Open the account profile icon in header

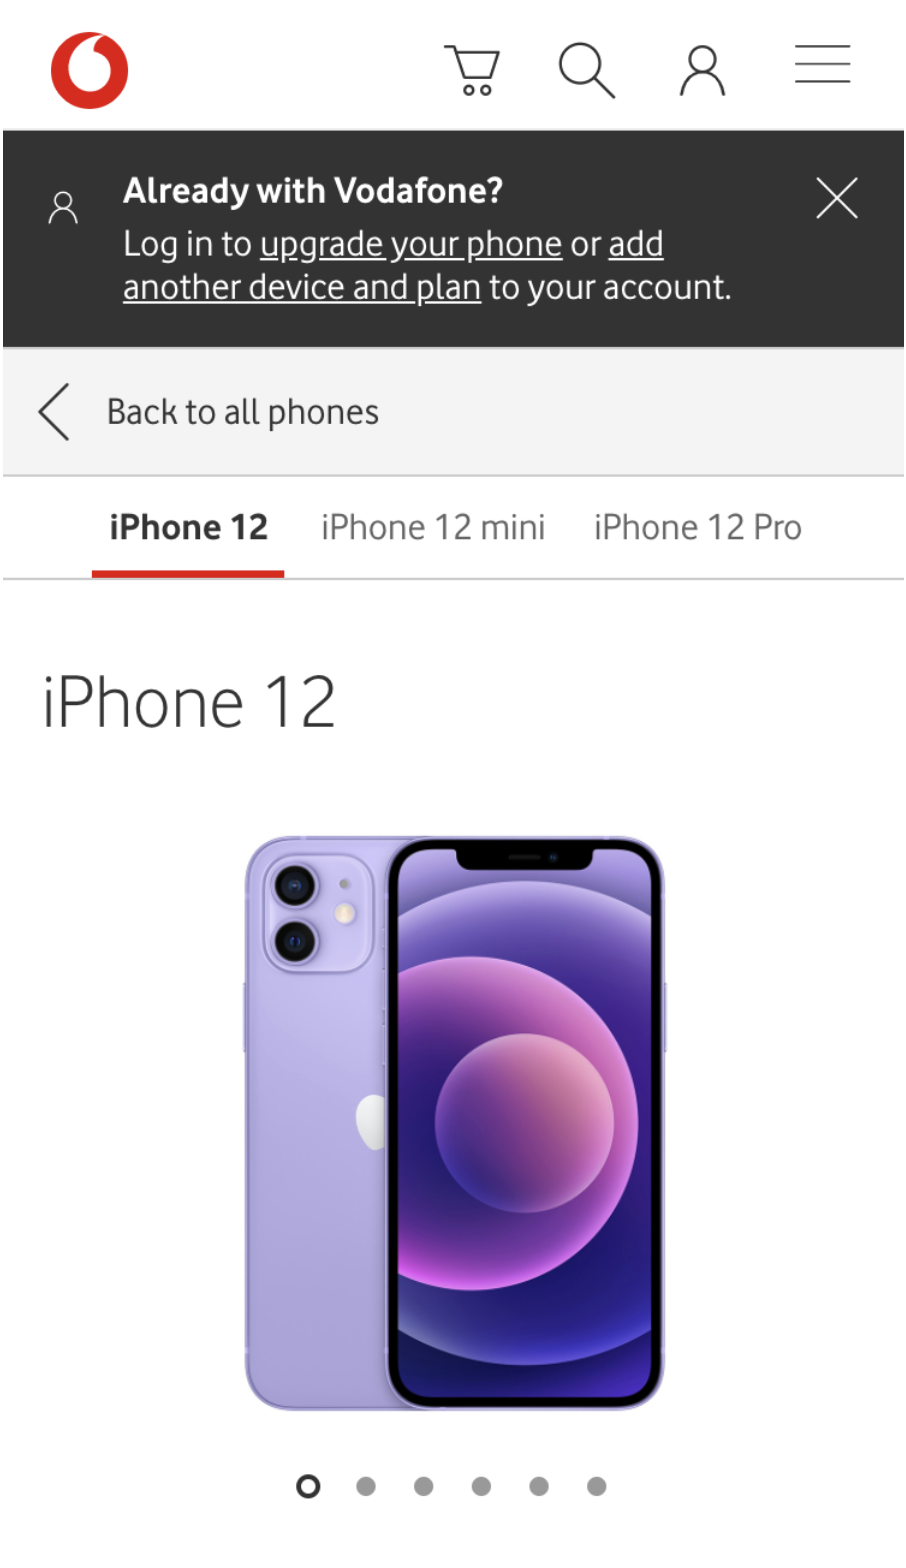(x=703, y=70)
